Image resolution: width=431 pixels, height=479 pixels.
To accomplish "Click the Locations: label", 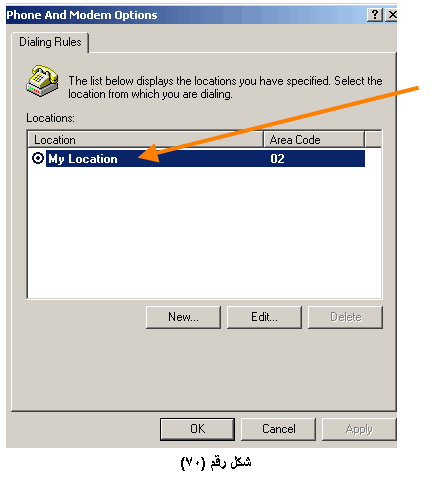I will click(50, 118).
